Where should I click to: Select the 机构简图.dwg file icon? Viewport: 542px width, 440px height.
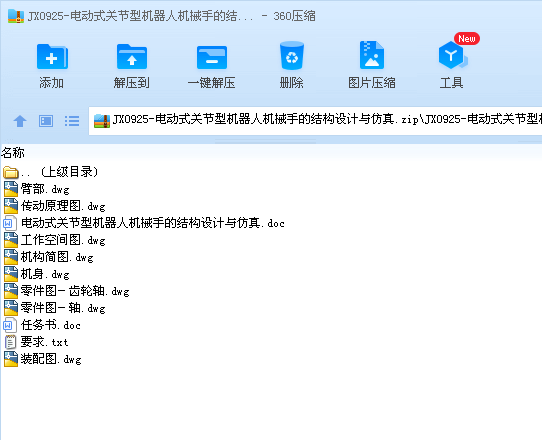[x=11, y=257]
